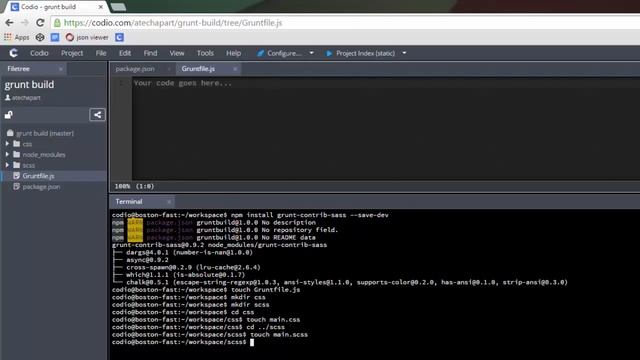This screenshot has height=360, width=640.
Task: Click the terminal prompt cursor line
Action: tap(183, 342)
